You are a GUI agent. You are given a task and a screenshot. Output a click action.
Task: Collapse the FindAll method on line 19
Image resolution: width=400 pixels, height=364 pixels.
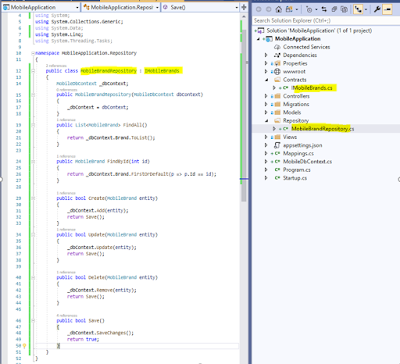[33, 125]
